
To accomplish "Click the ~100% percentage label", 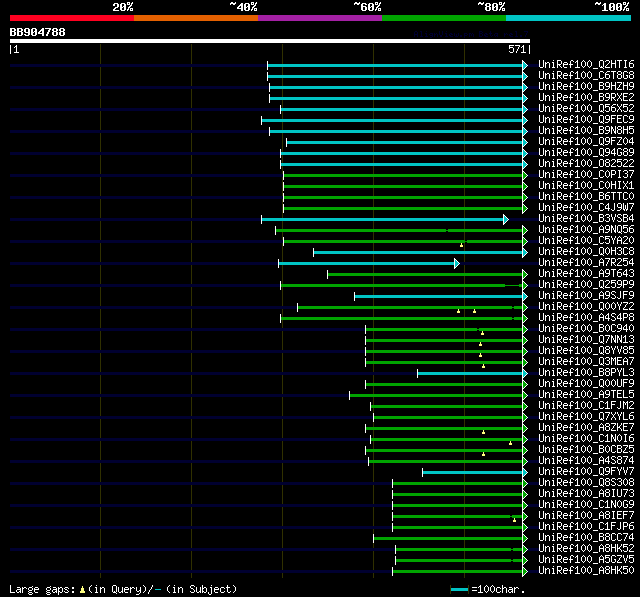I will pos(612,7).
